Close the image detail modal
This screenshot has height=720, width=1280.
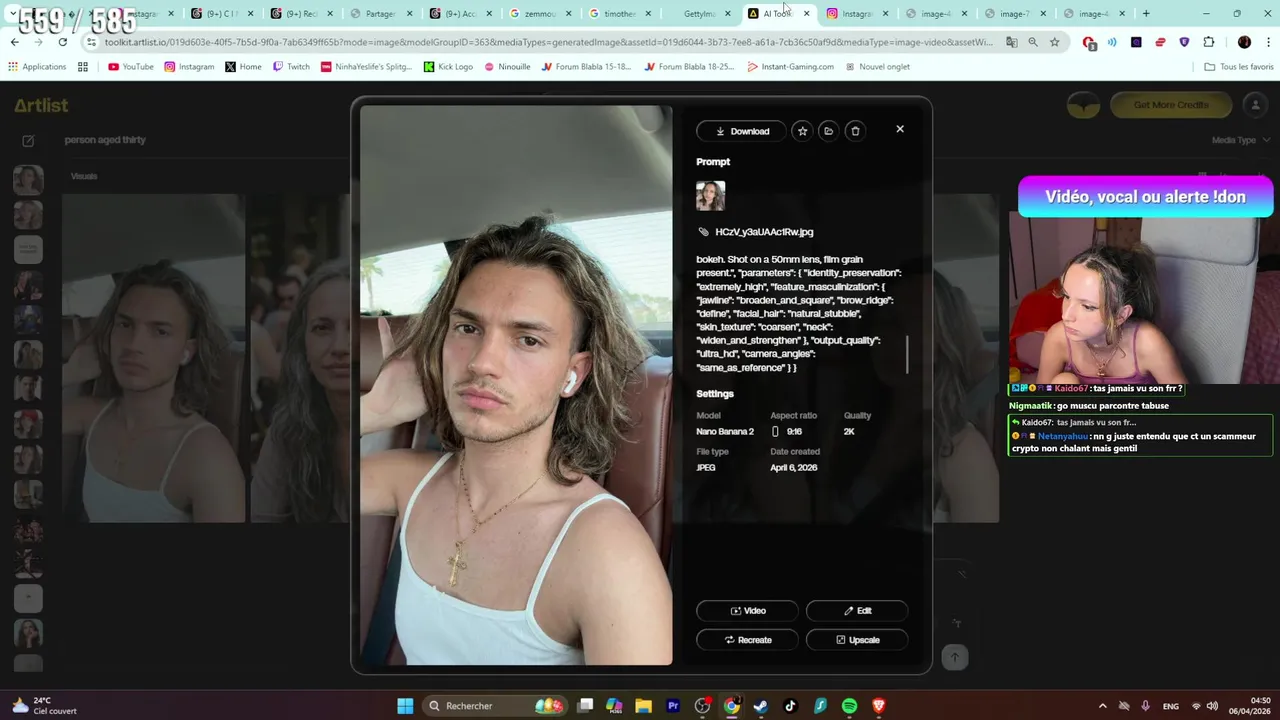point(900,129)
